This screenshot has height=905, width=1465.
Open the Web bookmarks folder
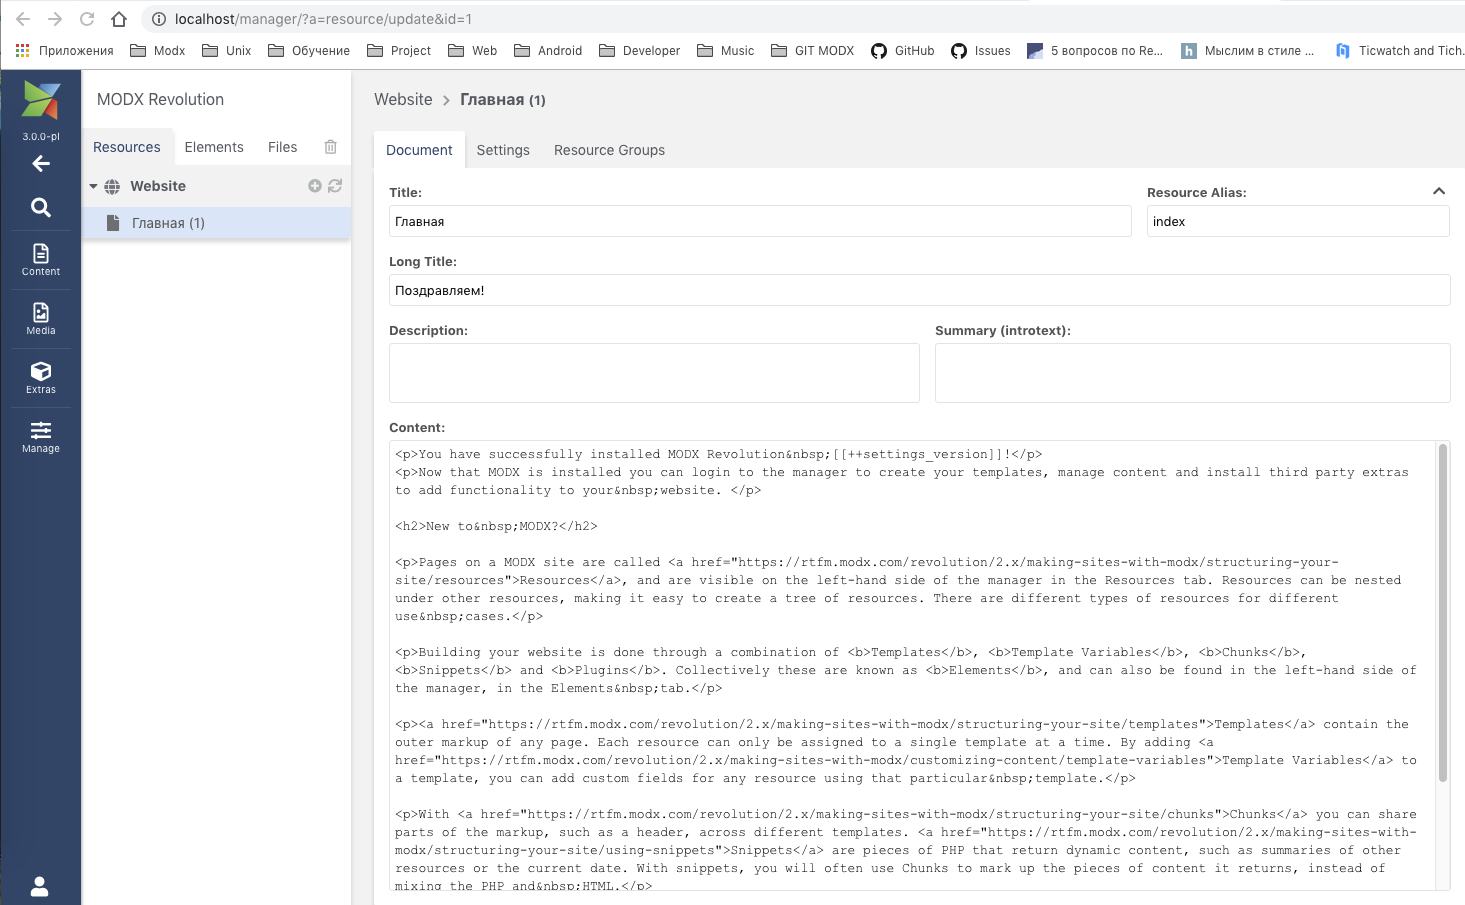(473, 50)
